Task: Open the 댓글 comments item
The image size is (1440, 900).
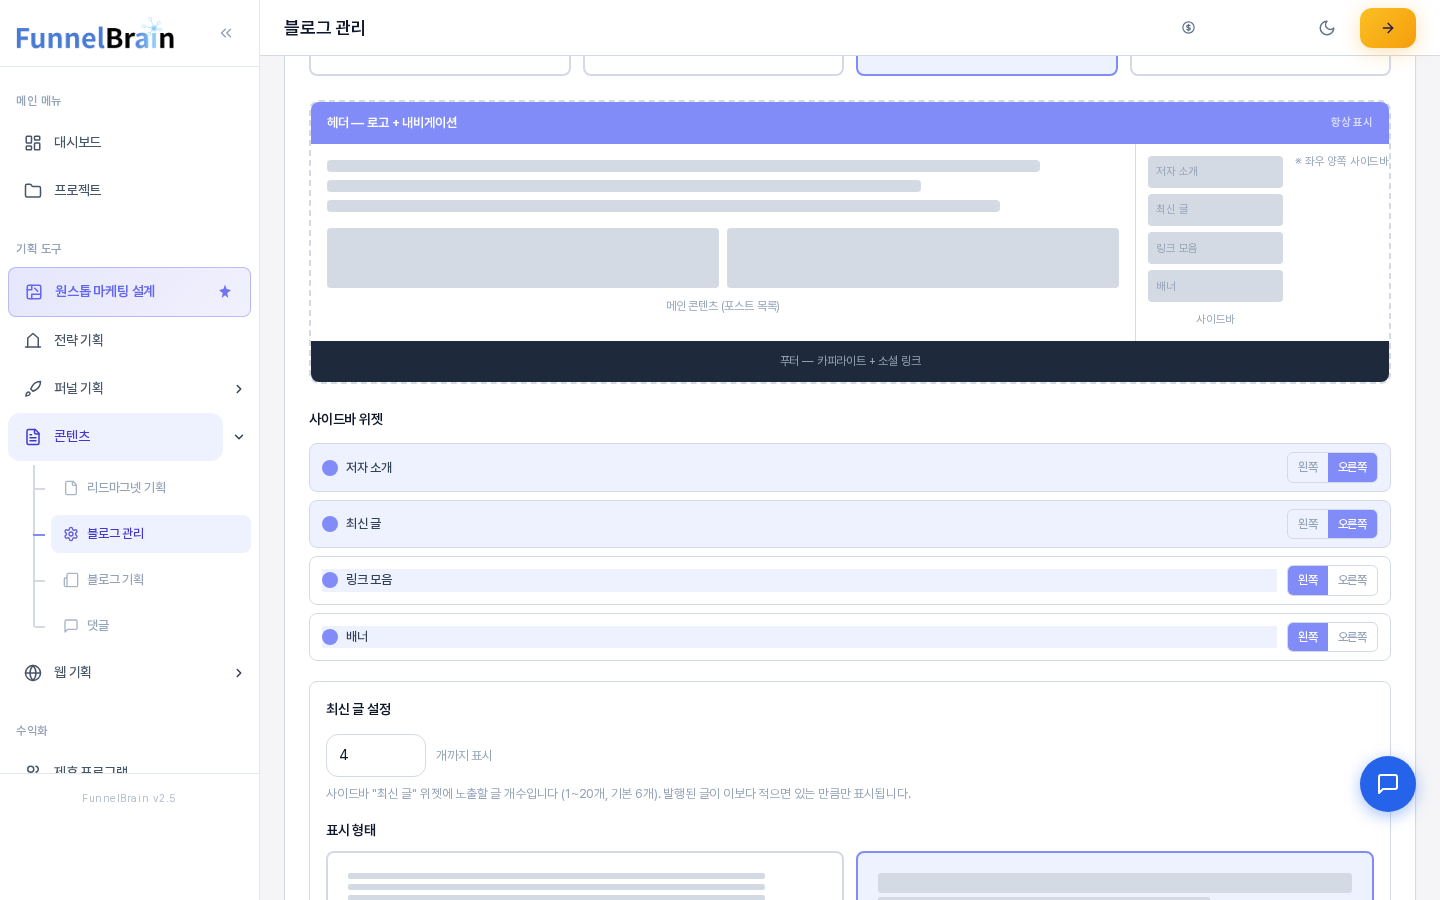Action: [x=151, y=626]
